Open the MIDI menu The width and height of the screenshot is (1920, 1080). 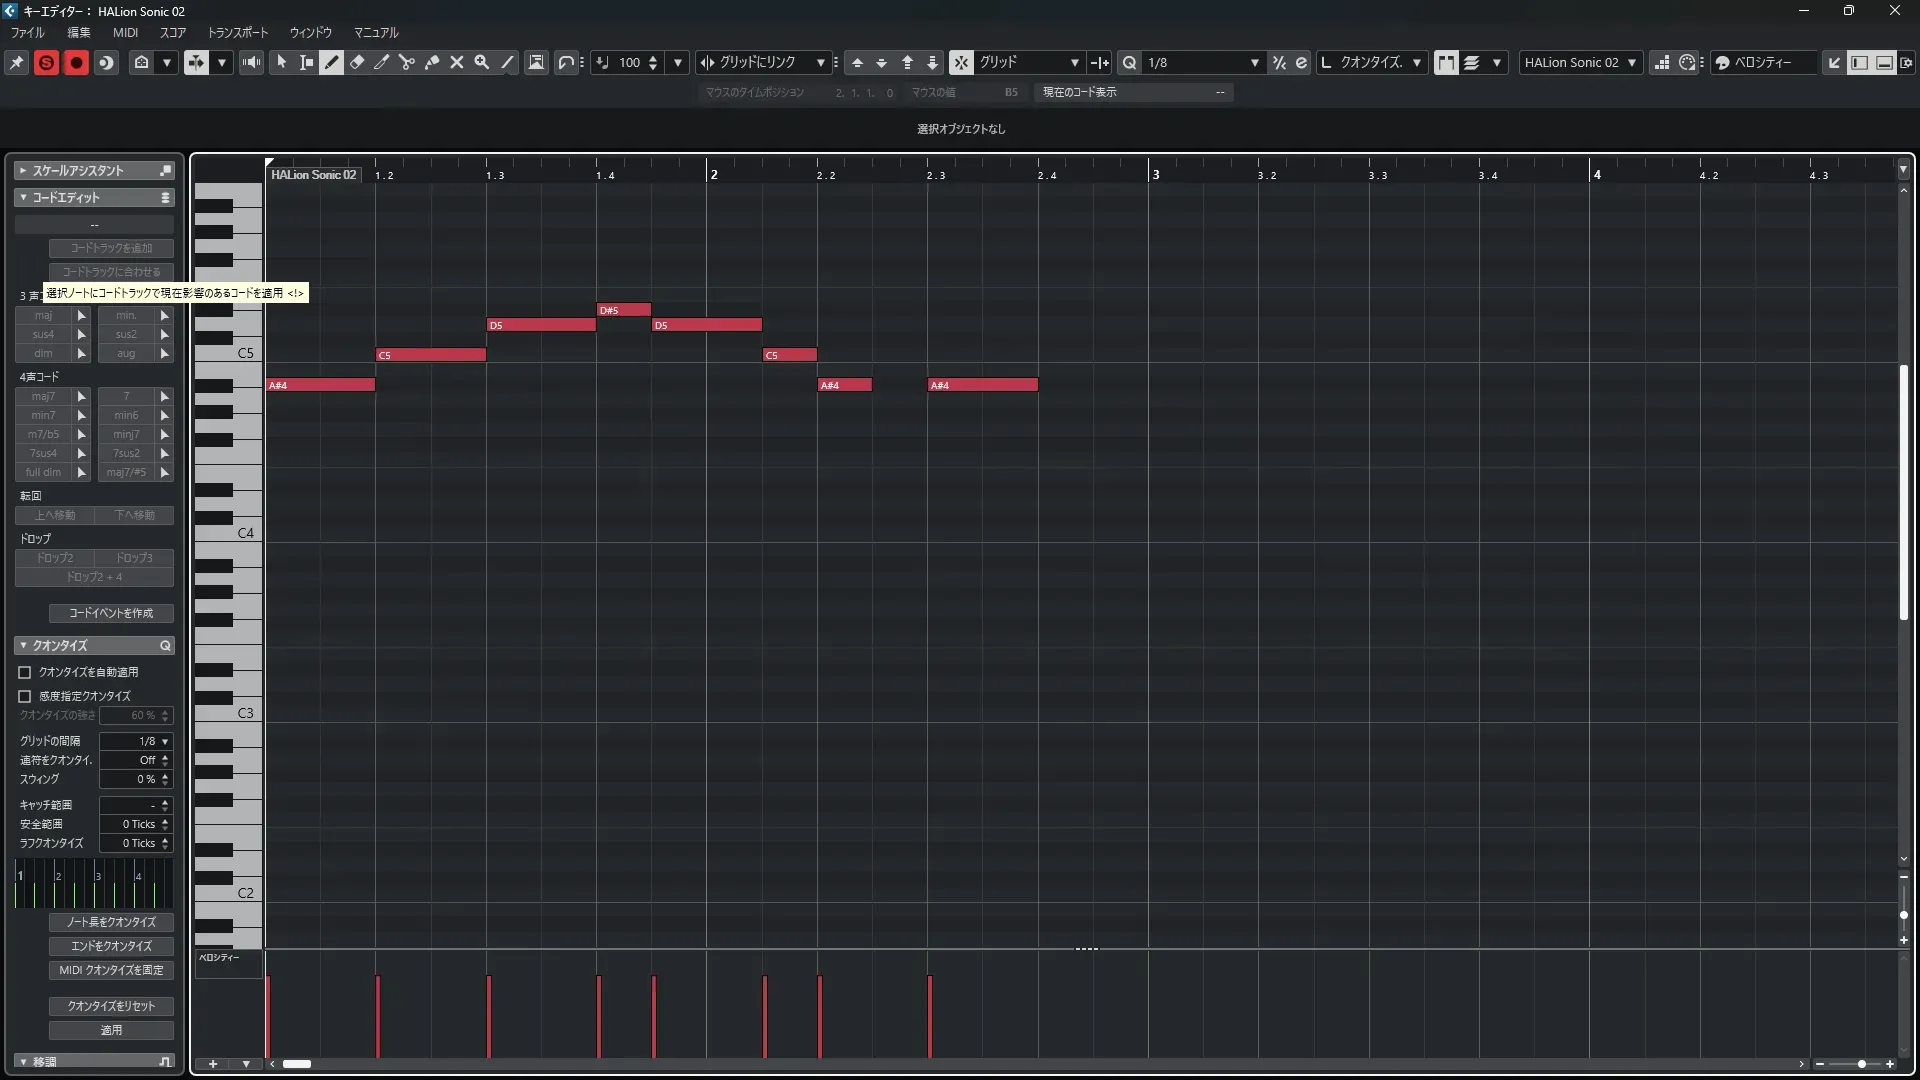125,32
